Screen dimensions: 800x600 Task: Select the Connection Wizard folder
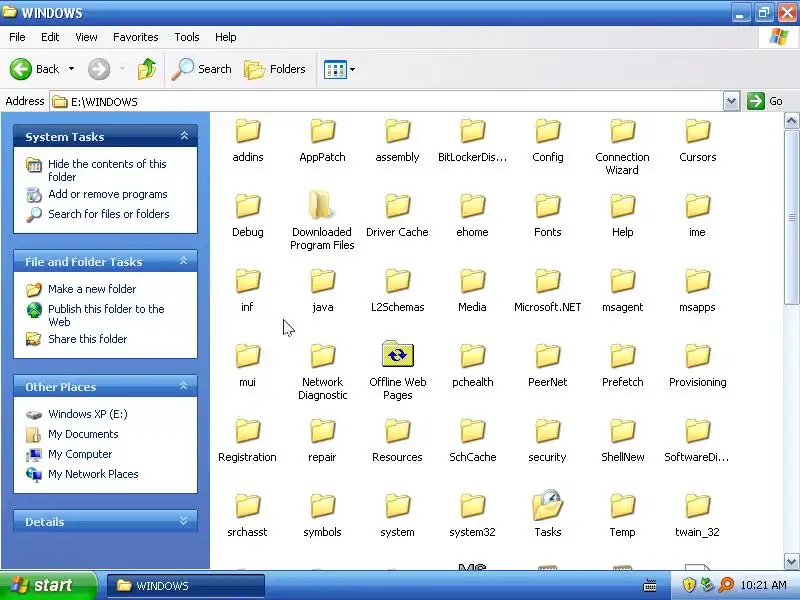coord(622,147)
